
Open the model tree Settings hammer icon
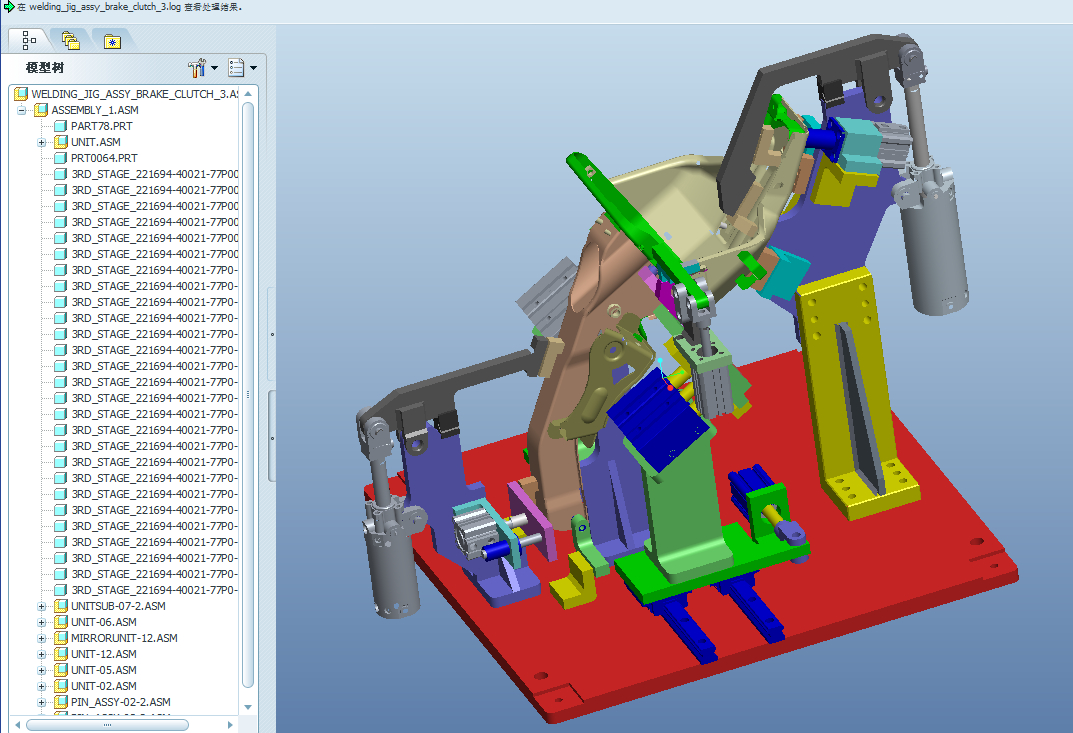click(x=196, y=68)
